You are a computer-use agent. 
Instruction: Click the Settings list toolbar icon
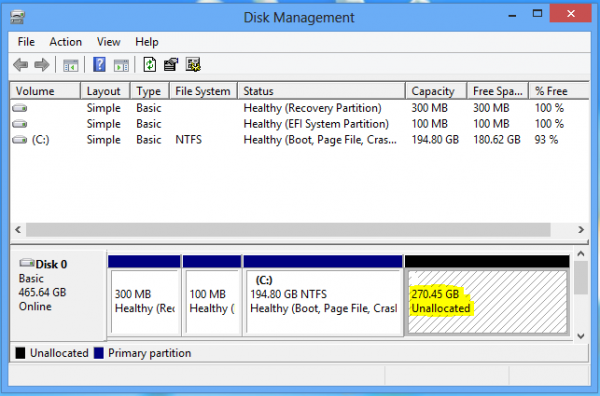(193, 64)
